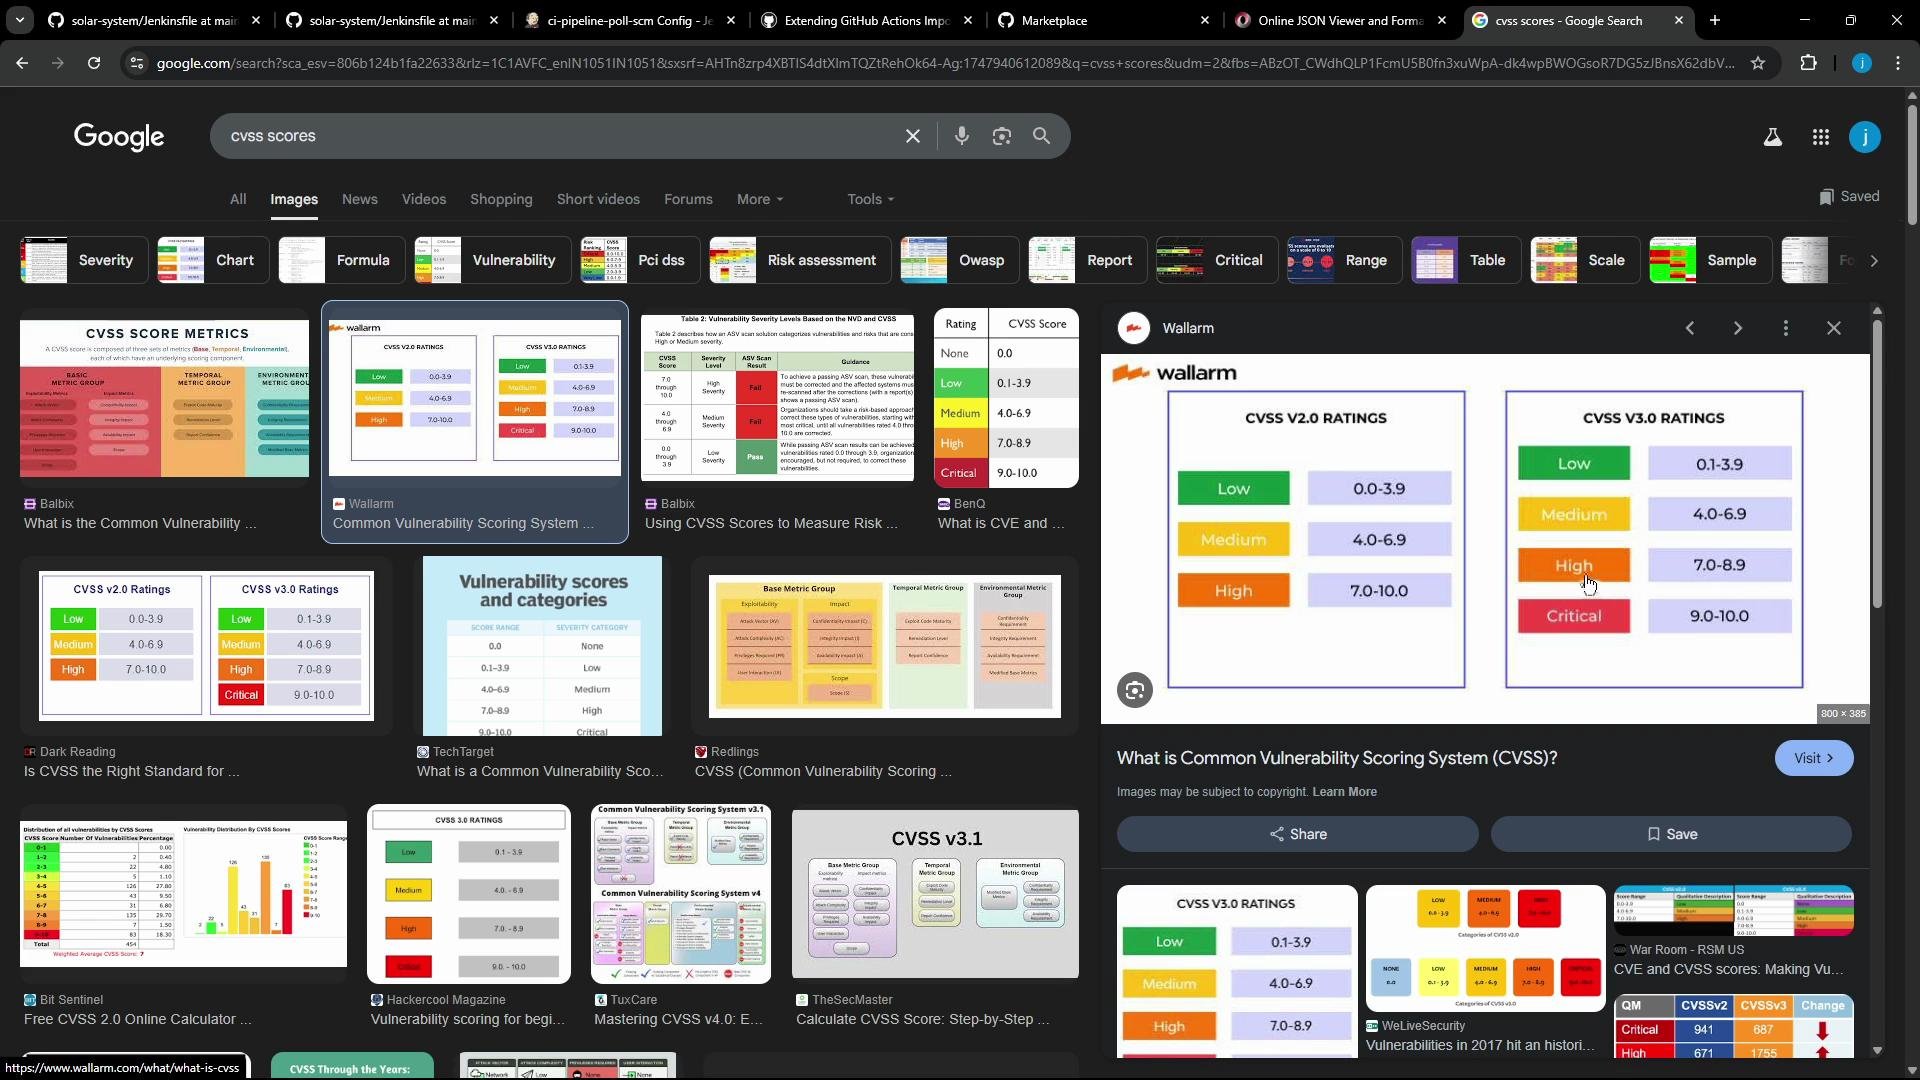Image resolution: width=1920 pixels, height=1080 pixels.
Task: Switch to Short videos tab
Action: 598,199
